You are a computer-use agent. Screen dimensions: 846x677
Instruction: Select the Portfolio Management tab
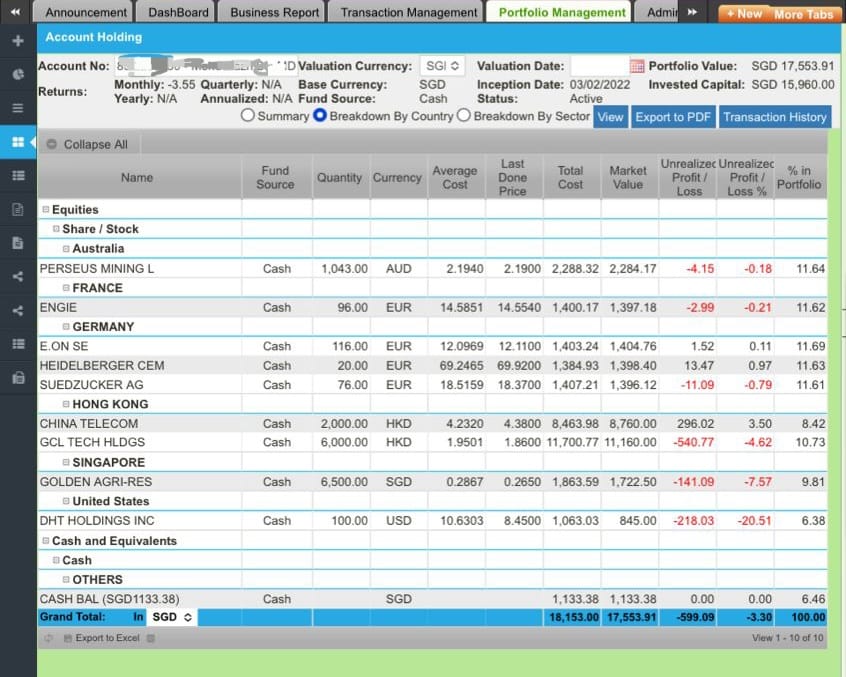pyautogui.click(x=560, y=12)
